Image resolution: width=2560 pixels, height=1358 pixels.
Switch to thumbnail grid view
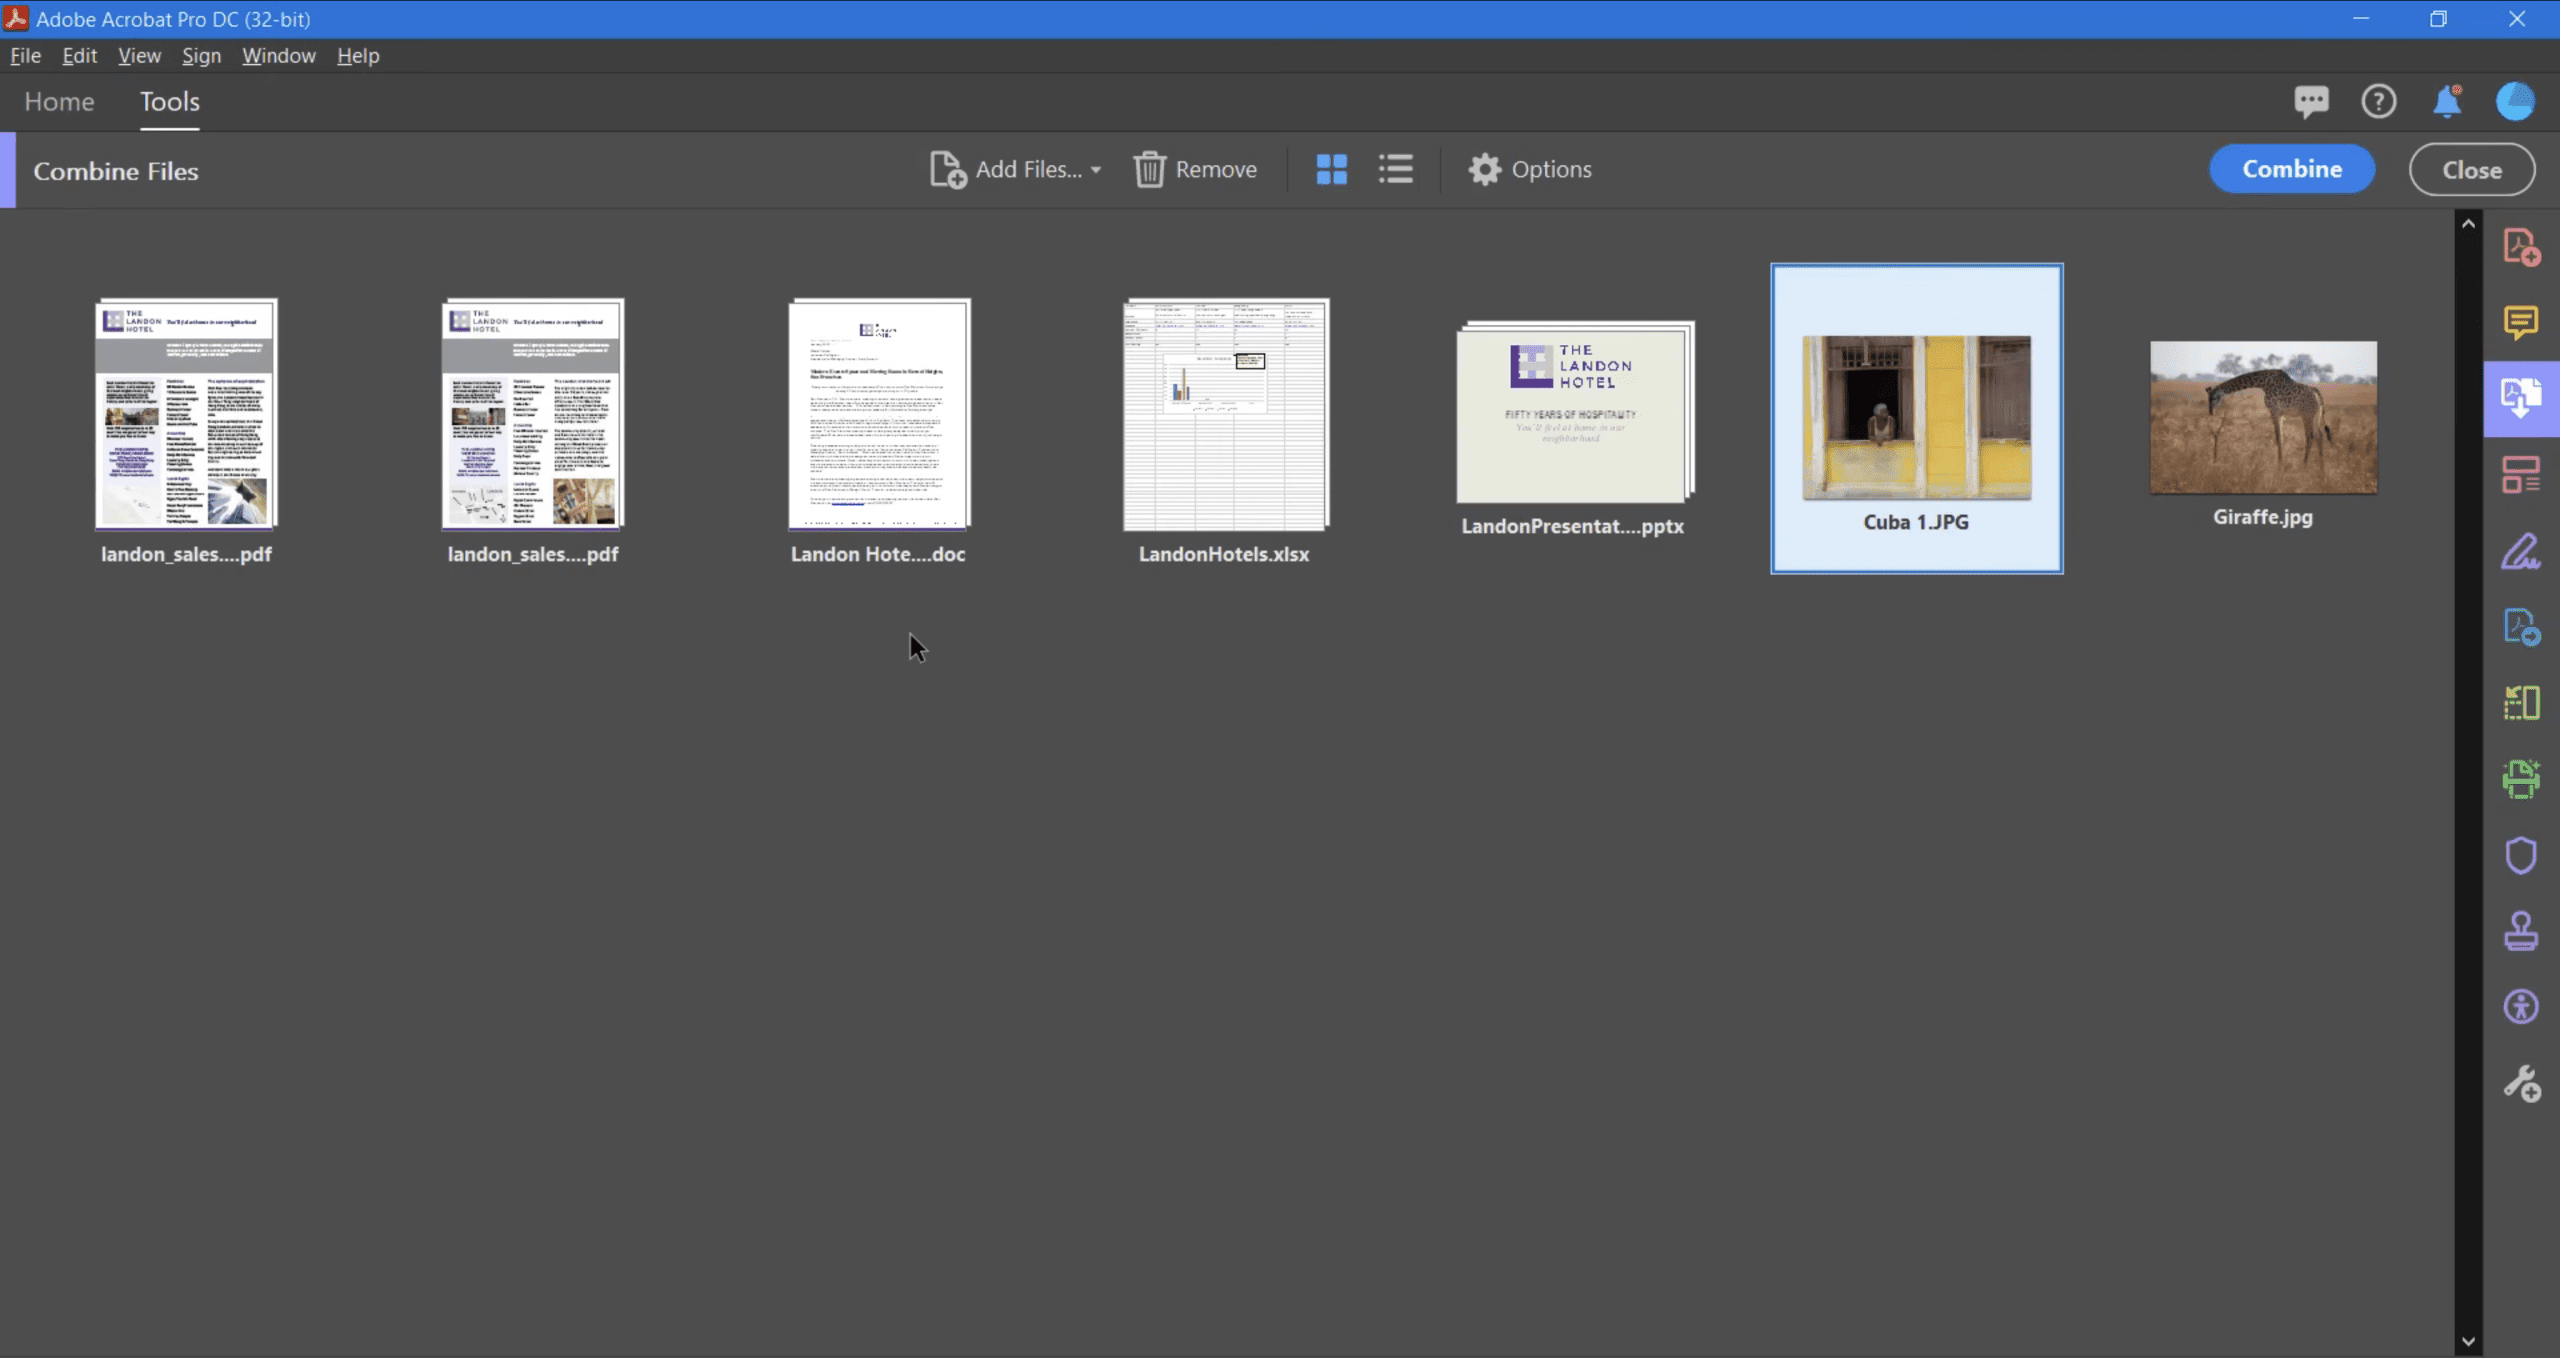click(x=1331, y=169)
